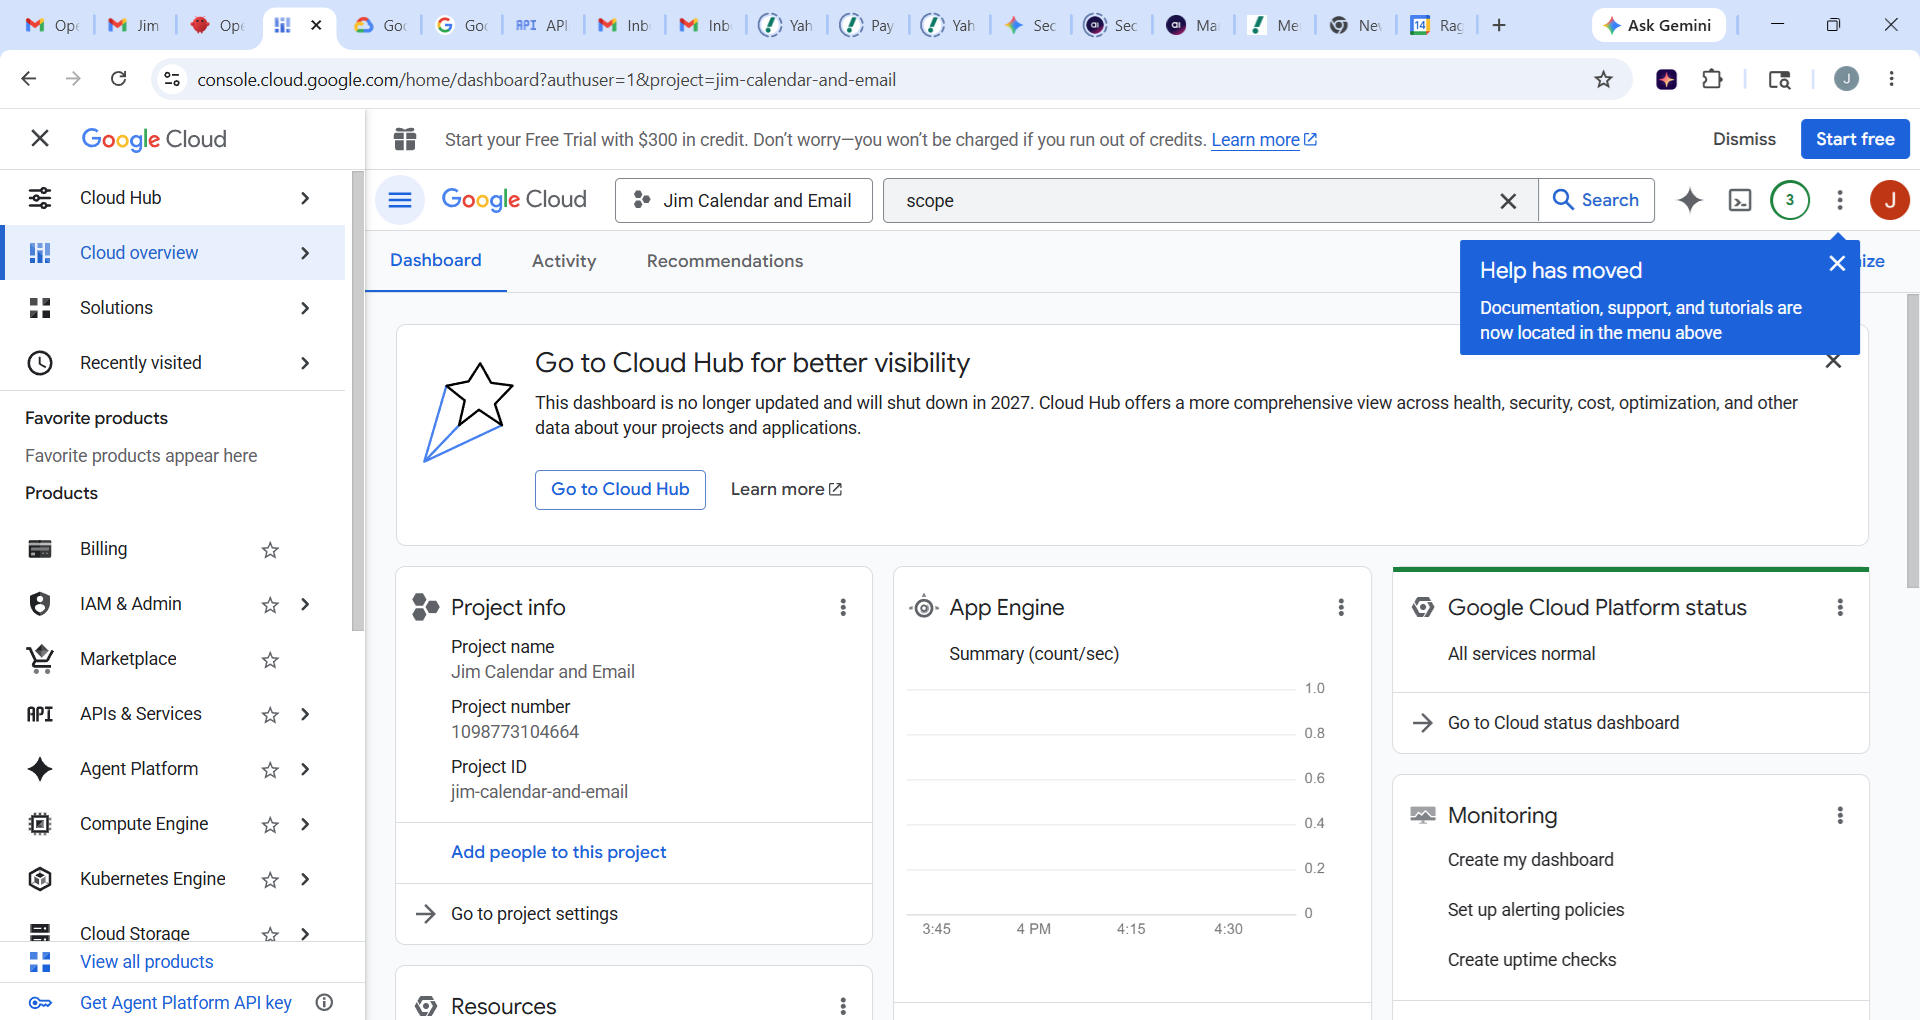Follow the Go to project settings link
This screenshot has height=1020, width=1920.
534,914
